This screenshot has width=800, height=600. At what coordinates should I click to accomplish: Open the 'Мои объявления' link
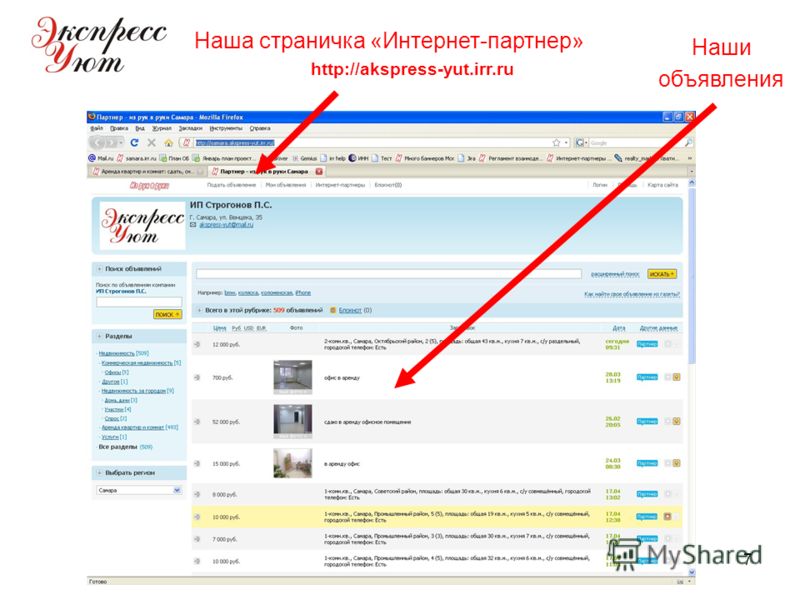(286, 185)
